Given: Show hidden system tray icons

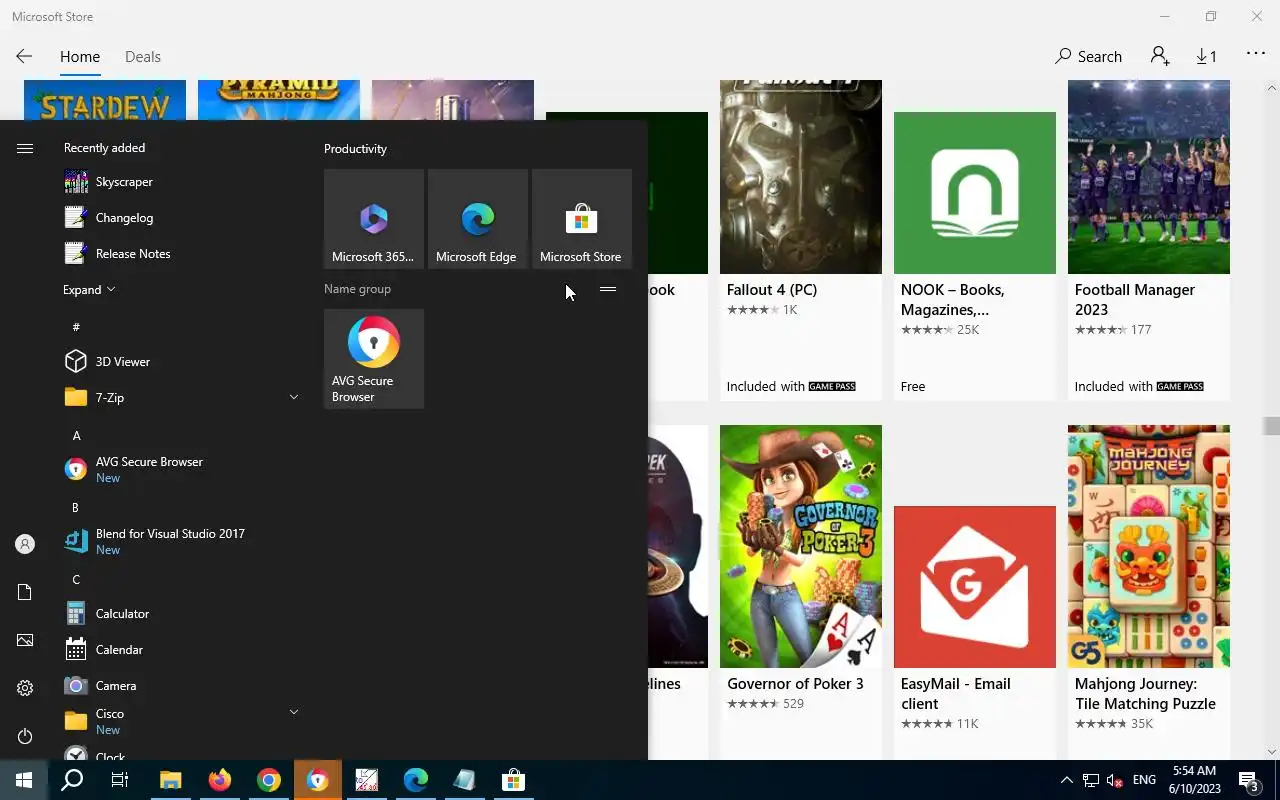Looking at the screenshot, I should [1066, 780].
